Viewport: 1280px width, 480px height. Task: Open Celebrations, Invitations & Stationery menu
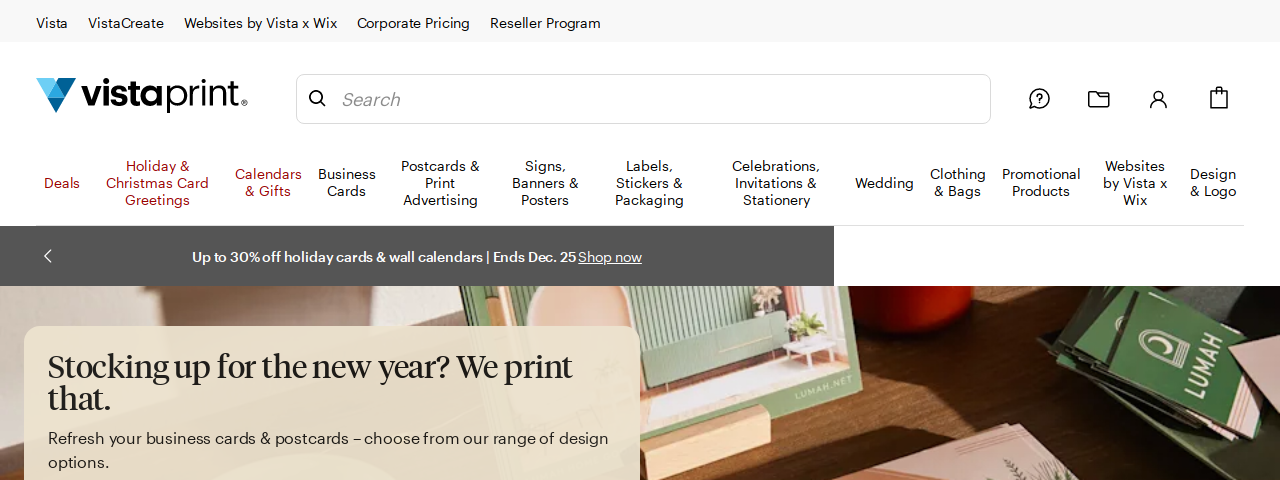pos(776,183)
